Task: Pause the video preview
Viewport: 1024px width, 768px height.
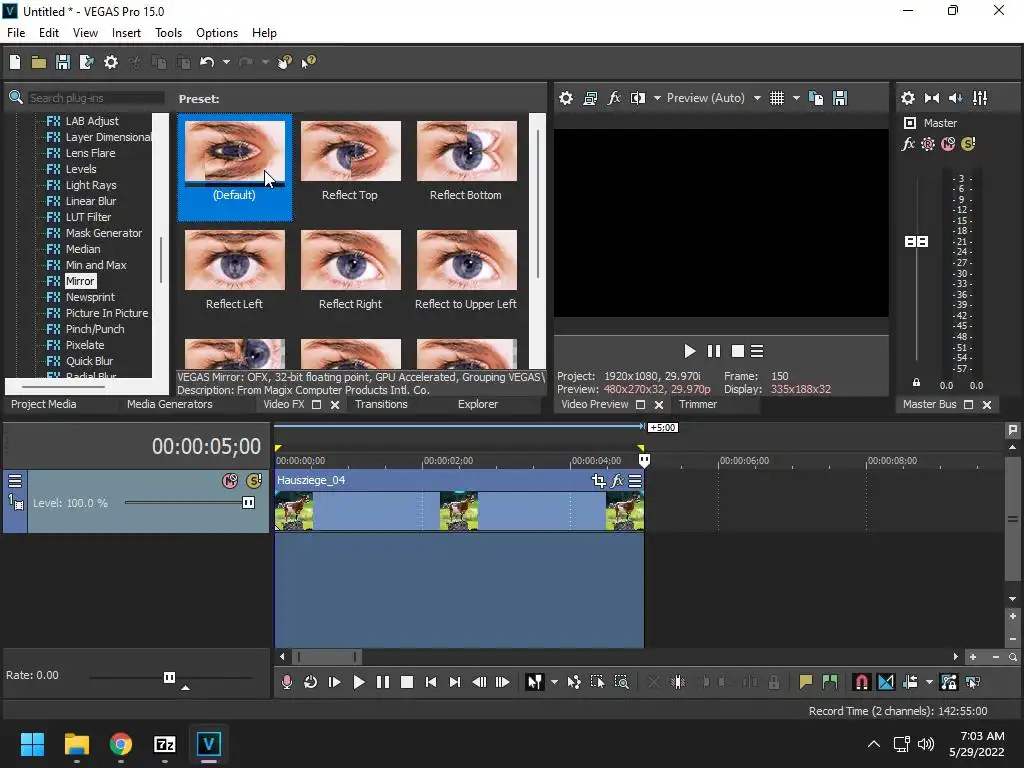Action: pos(714,351)
